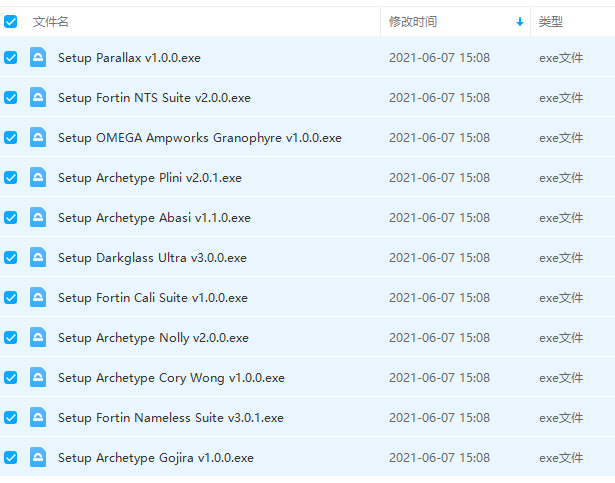Select file name Setup Archetype Abasi v1.1.0.exe

(x=154, y=218)
